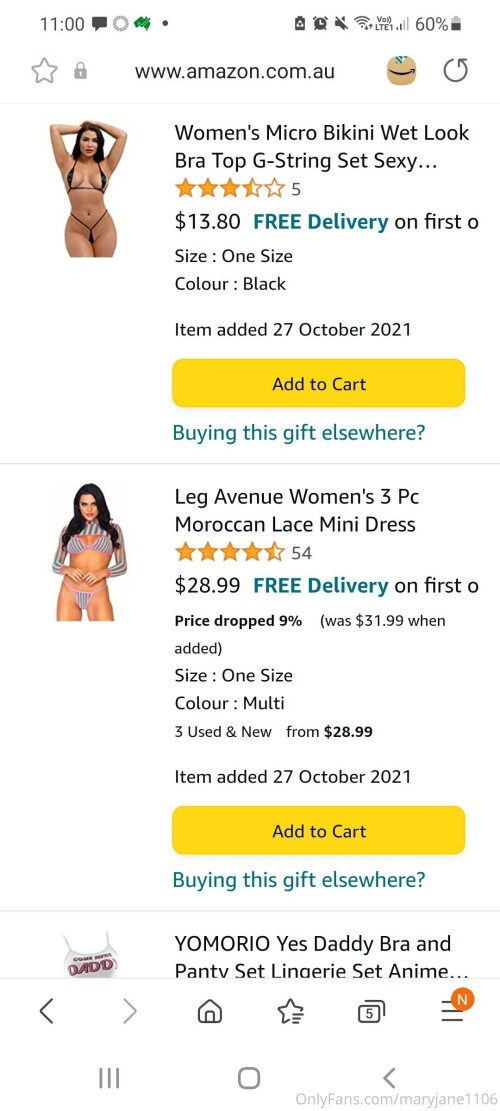Tap the bookmark star icon in the address bar
The height and width of the screenshot is (1111, 500).
point(44,71)
